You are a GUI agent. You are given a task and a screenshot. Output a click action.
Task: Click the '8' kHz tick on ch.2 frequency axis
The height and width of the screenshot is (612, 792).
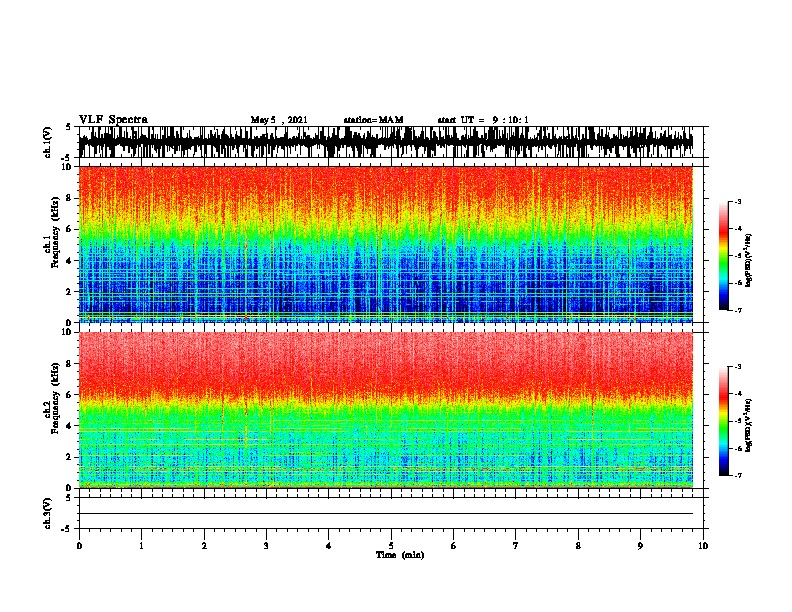pos(70,364)
